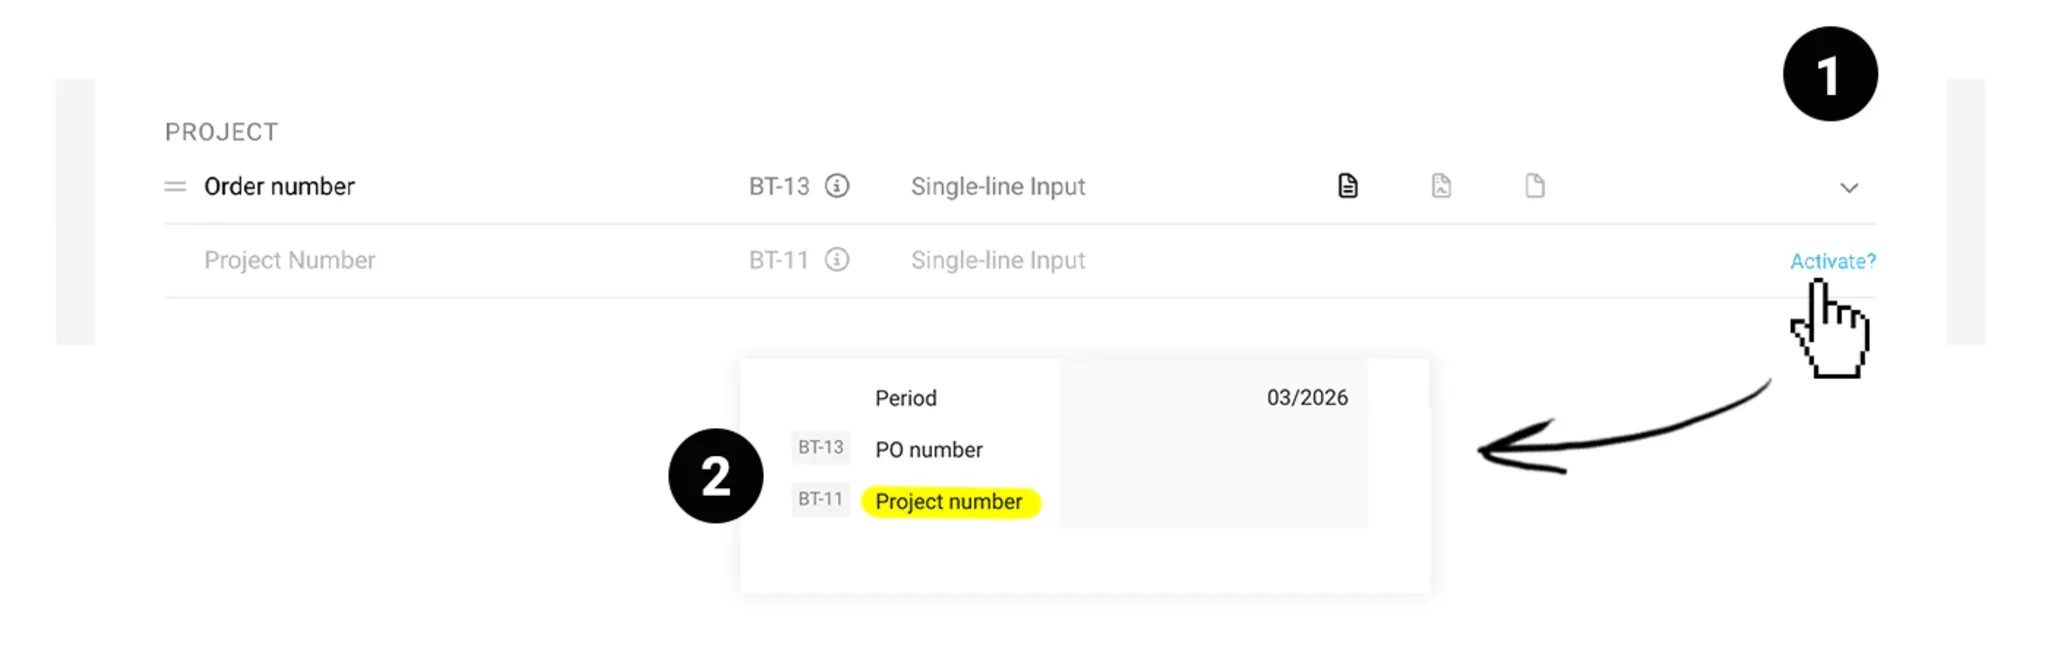Open the info tooltip beside BT-13
2048x655 pixels.
pos(837,186)
